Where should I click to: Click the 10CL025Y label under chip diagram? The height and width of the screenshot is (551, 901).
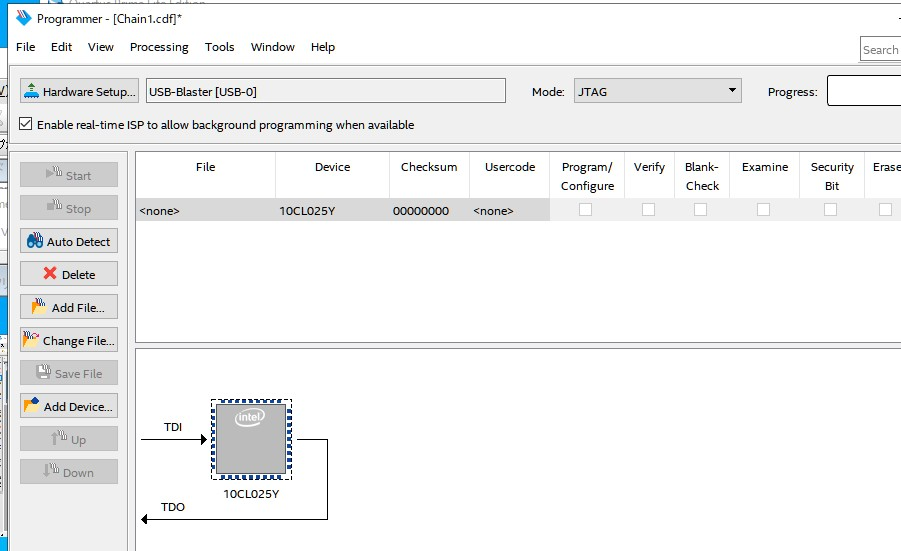(x=251, y=494)
